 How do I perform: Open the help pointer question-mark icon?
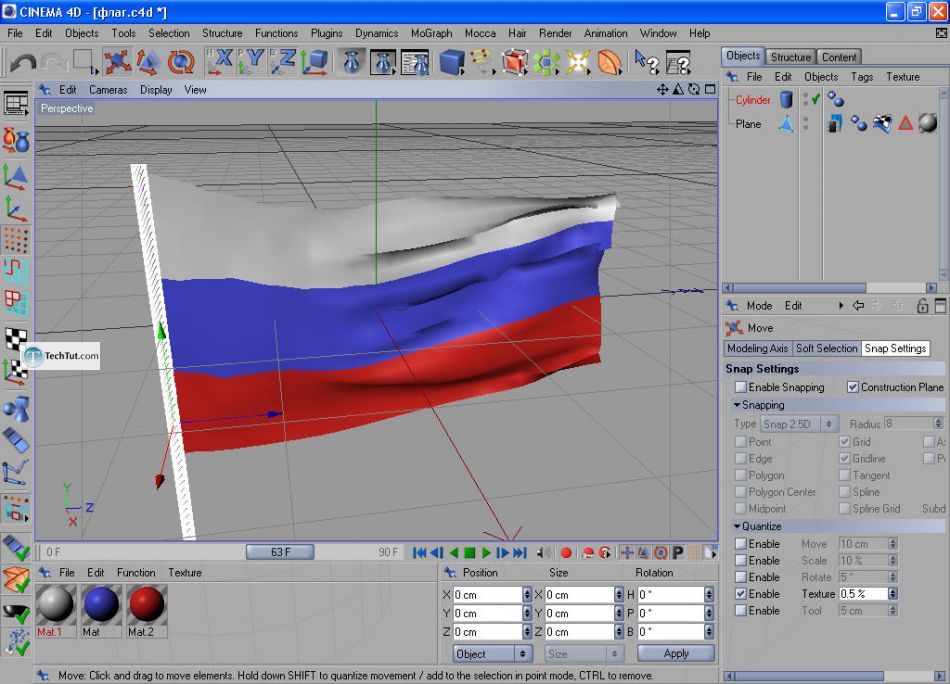tap(646, 62)
